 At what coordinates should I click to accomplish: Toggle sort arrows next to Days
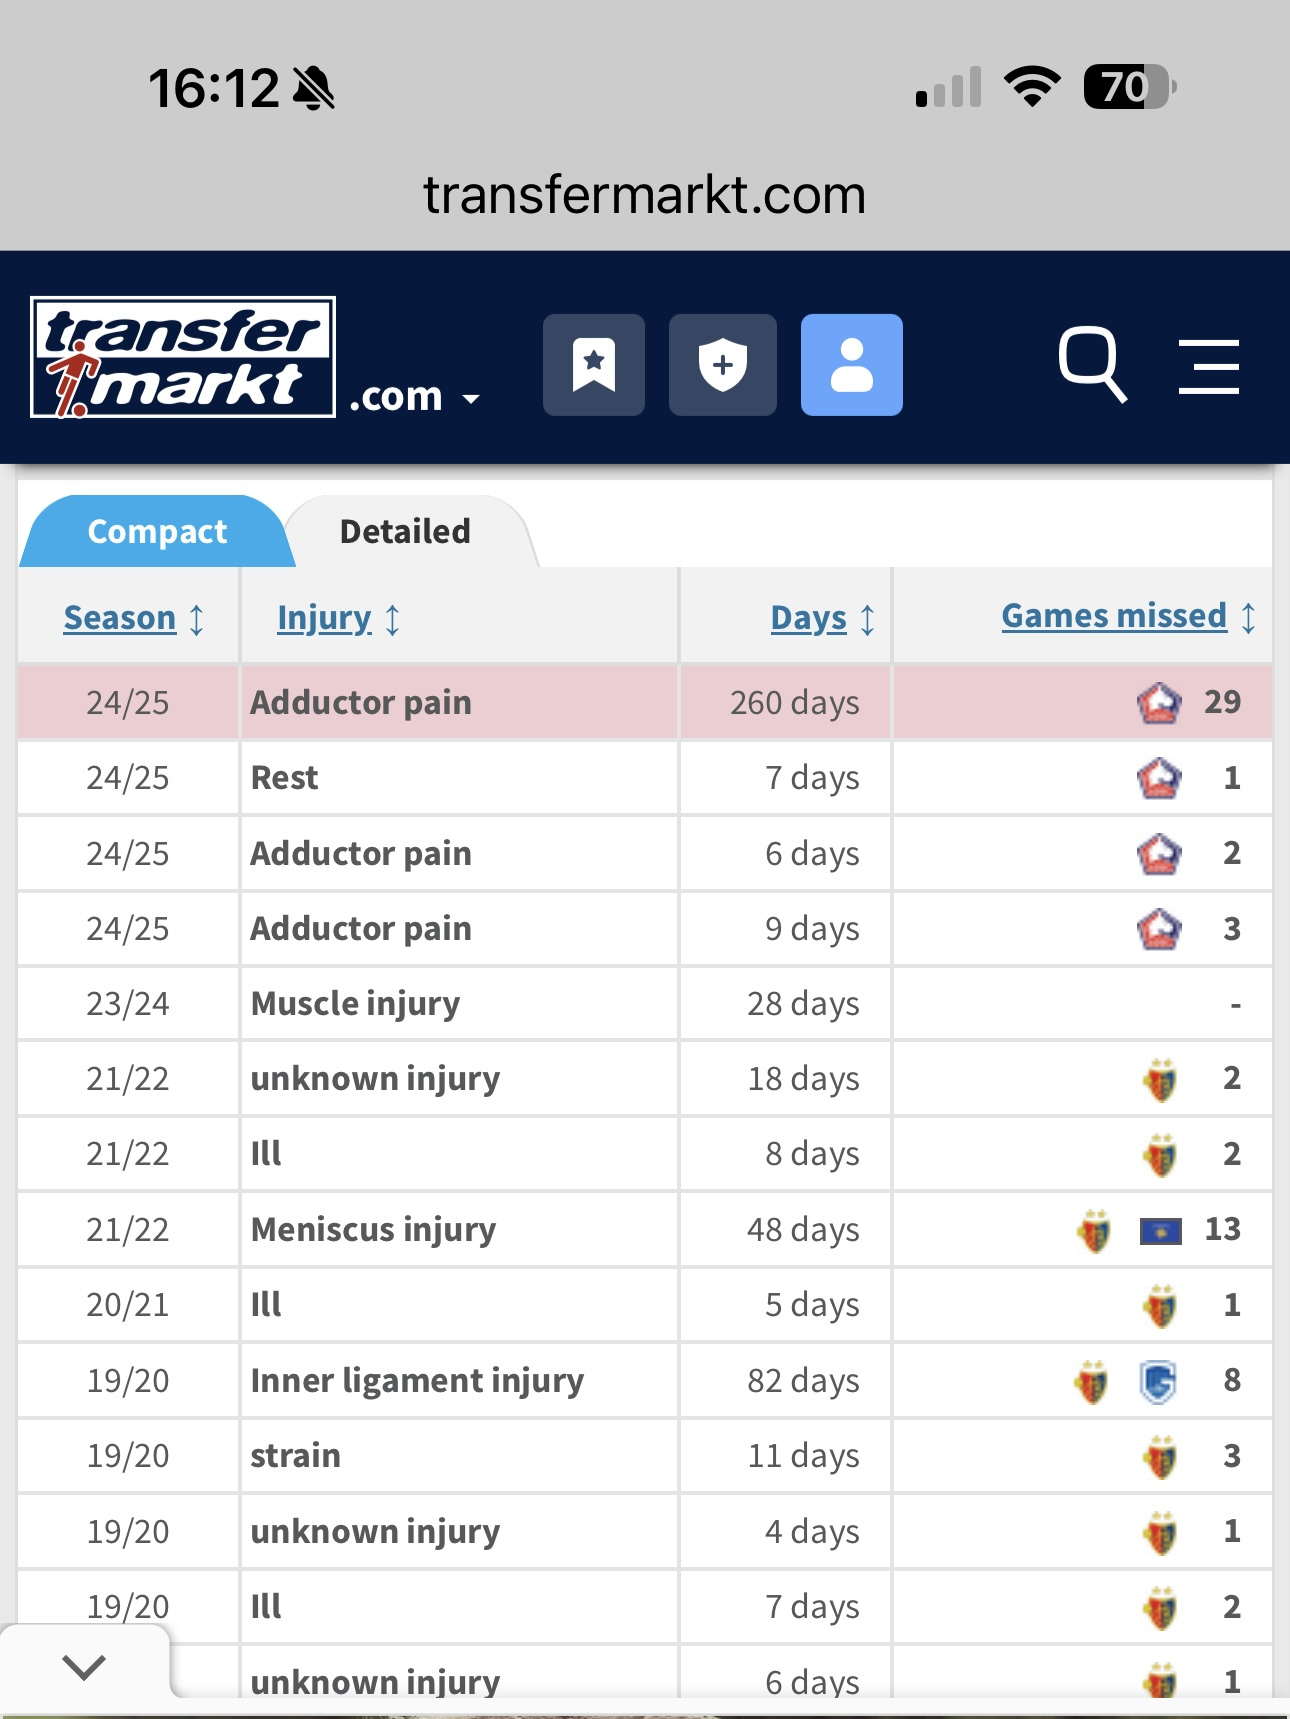[x=868, y=619]
